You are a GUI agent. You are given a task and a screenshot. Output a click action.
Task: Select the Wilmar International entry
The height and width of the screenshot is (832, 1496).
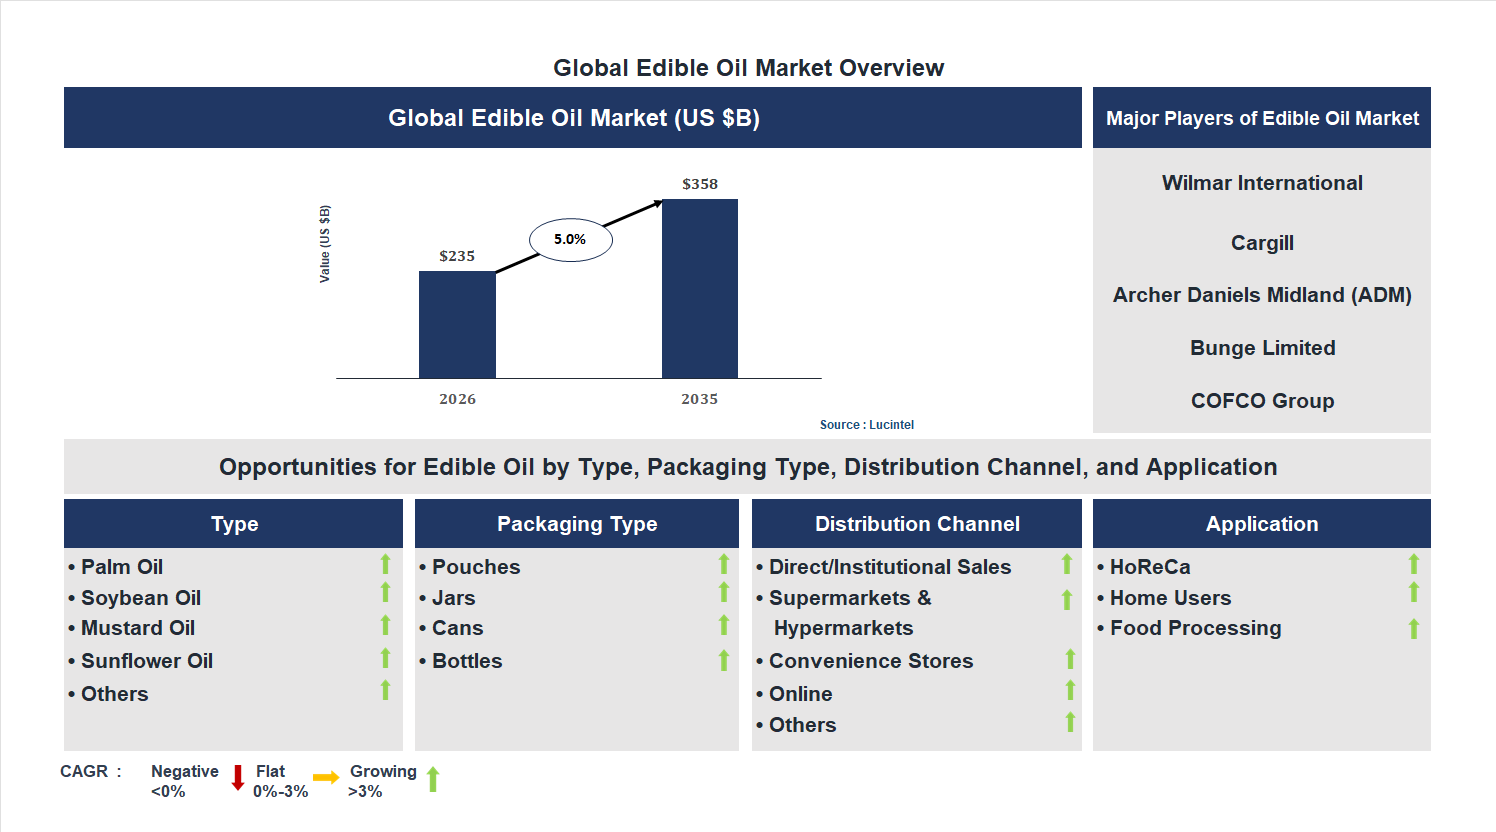pos(1261,182)
